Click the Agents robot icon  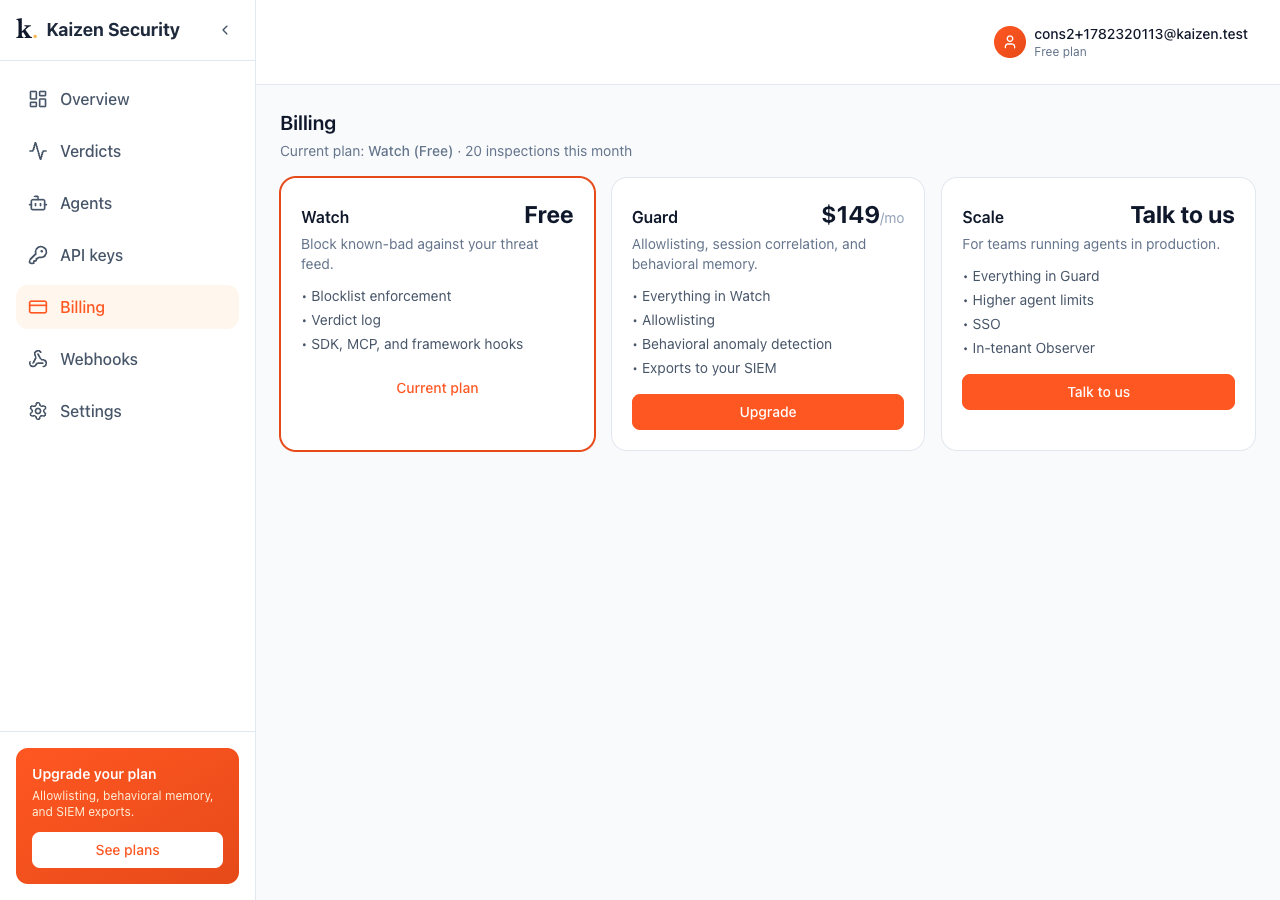(38, 203)
